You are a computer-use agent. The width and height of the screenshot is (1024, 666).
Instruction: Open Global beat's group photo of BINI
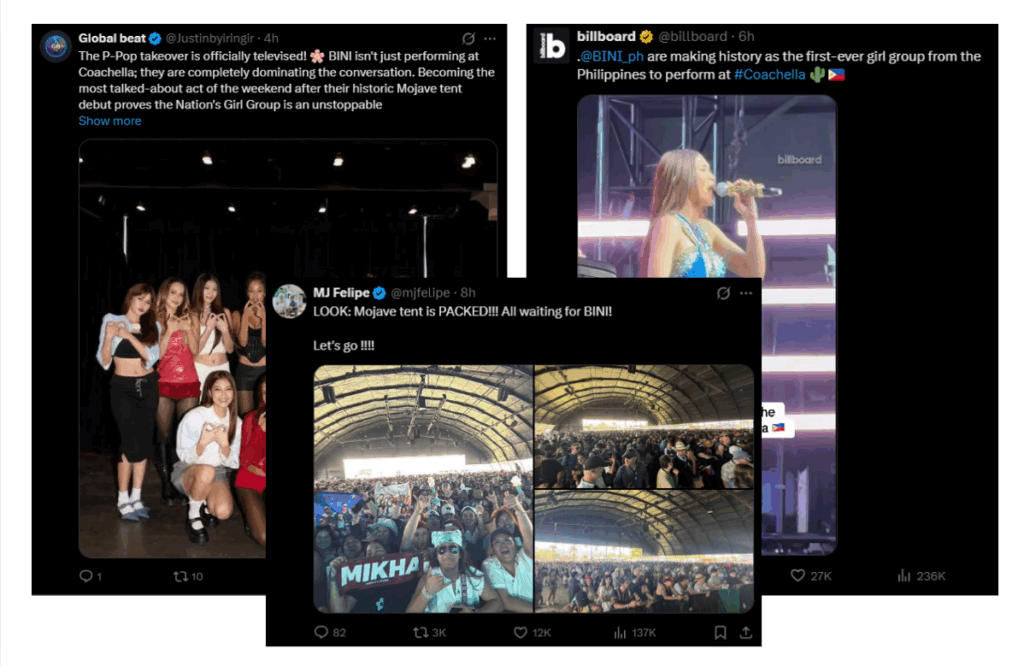point(172,349)
